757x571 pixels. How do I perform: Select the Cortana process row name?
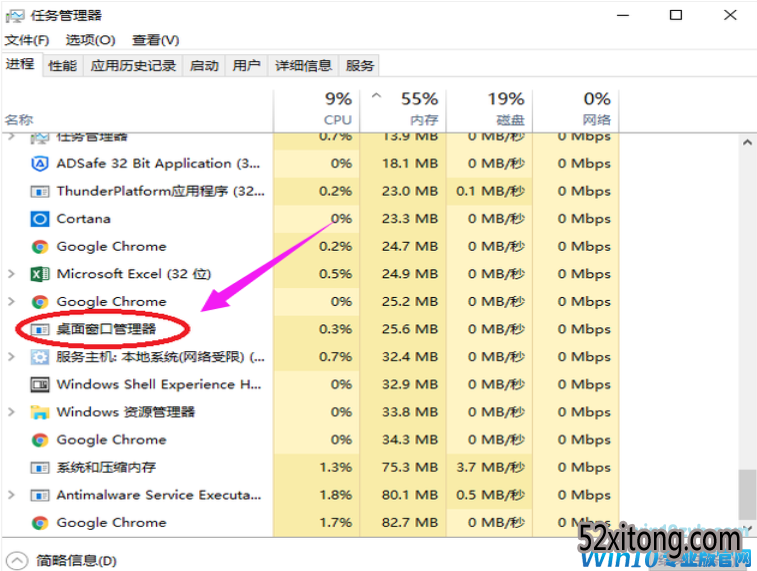click(x=84, y=219)
